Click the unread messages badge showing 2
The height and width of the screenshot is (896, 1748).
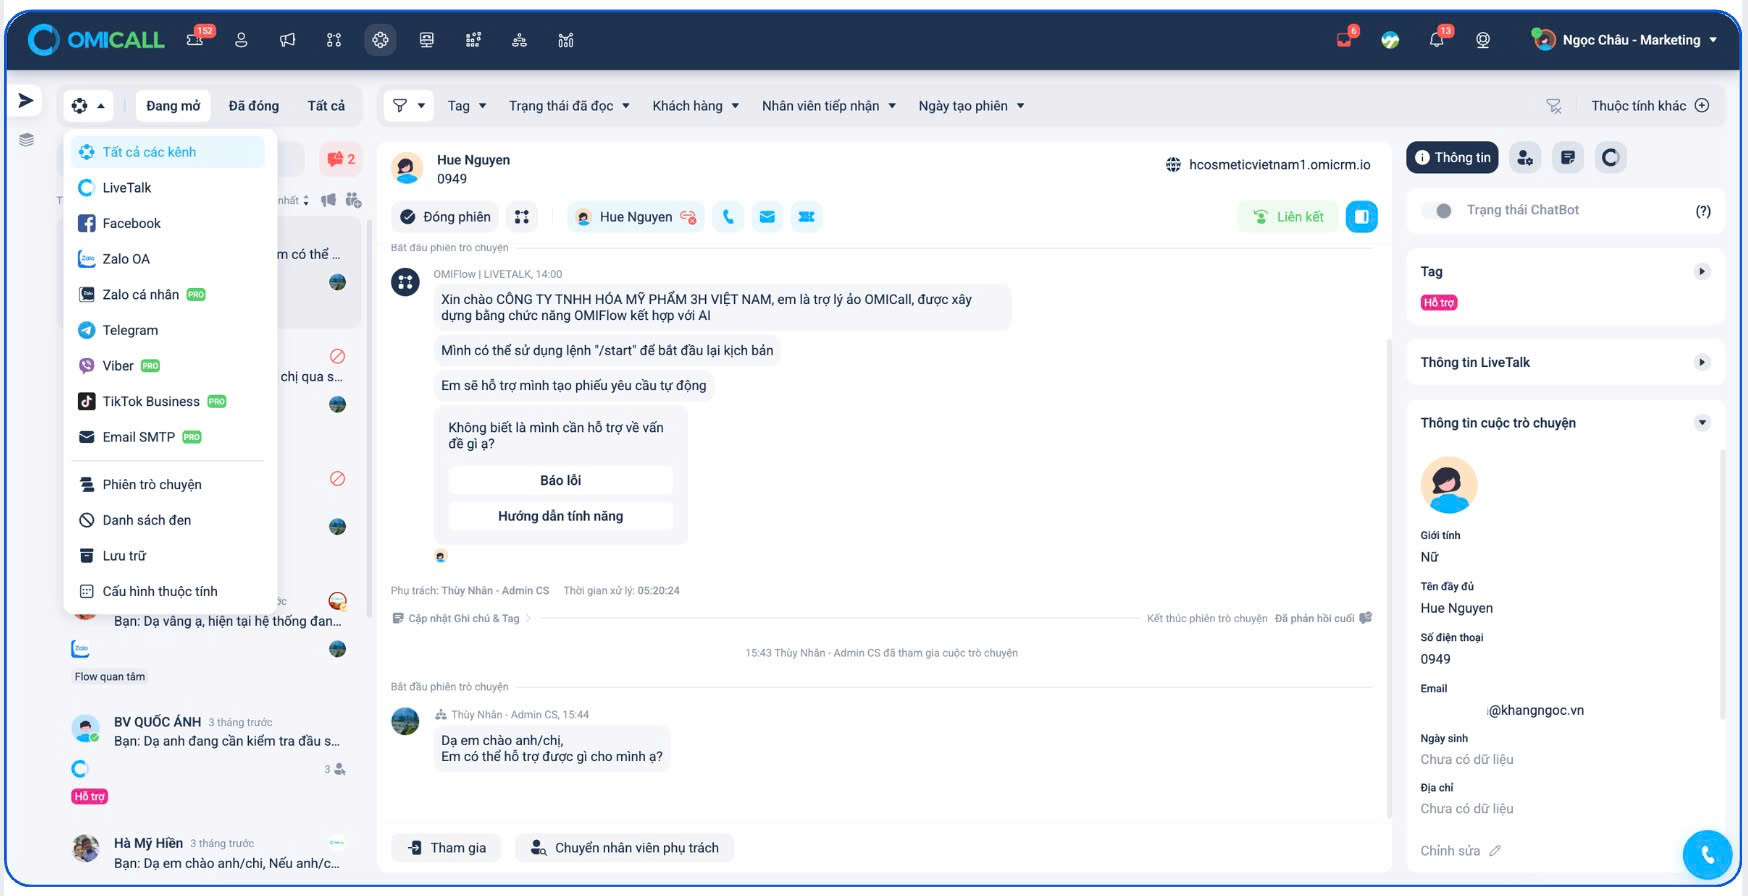[x=341, y=159]
